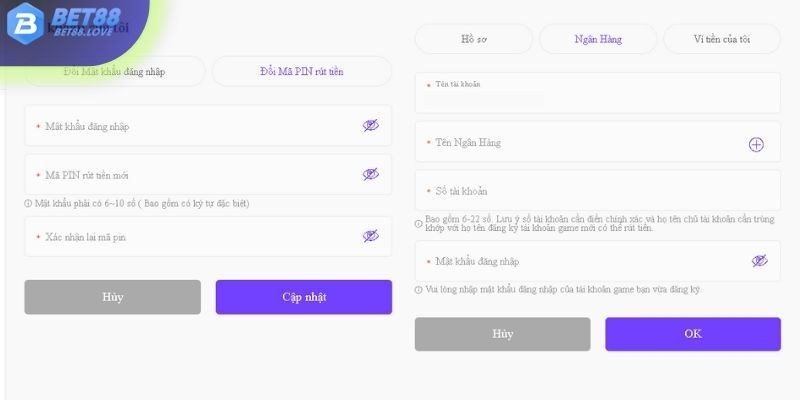Switch to the Hồ sơ tab
The height and width of the screenshot is (400, 800).
(473, 39)
